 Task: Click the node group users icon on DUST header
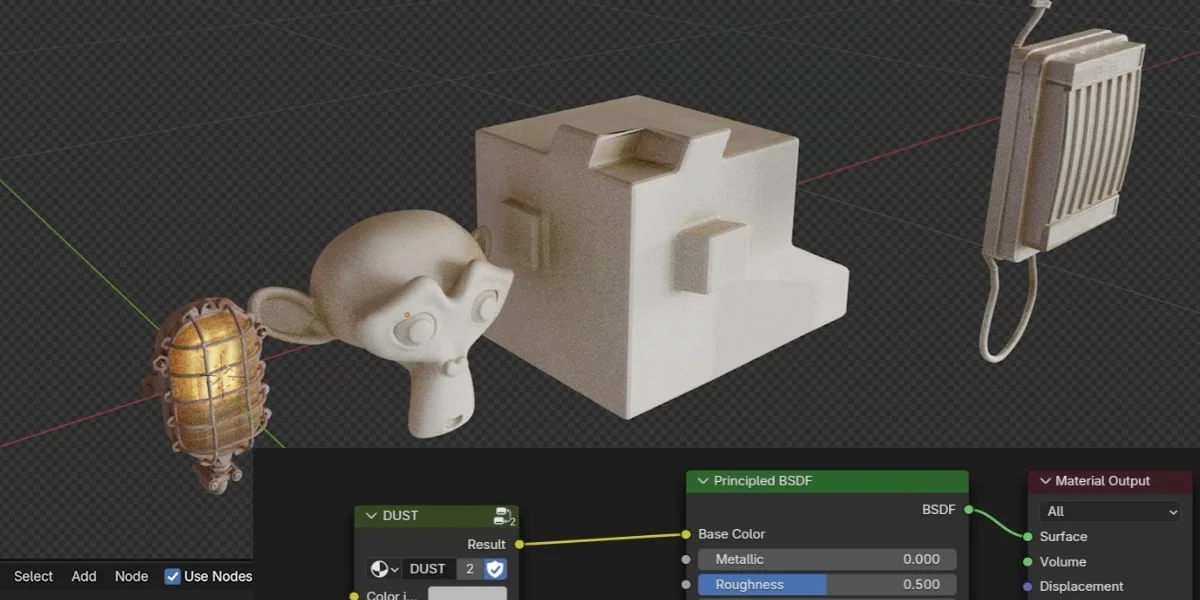[503, 514]
